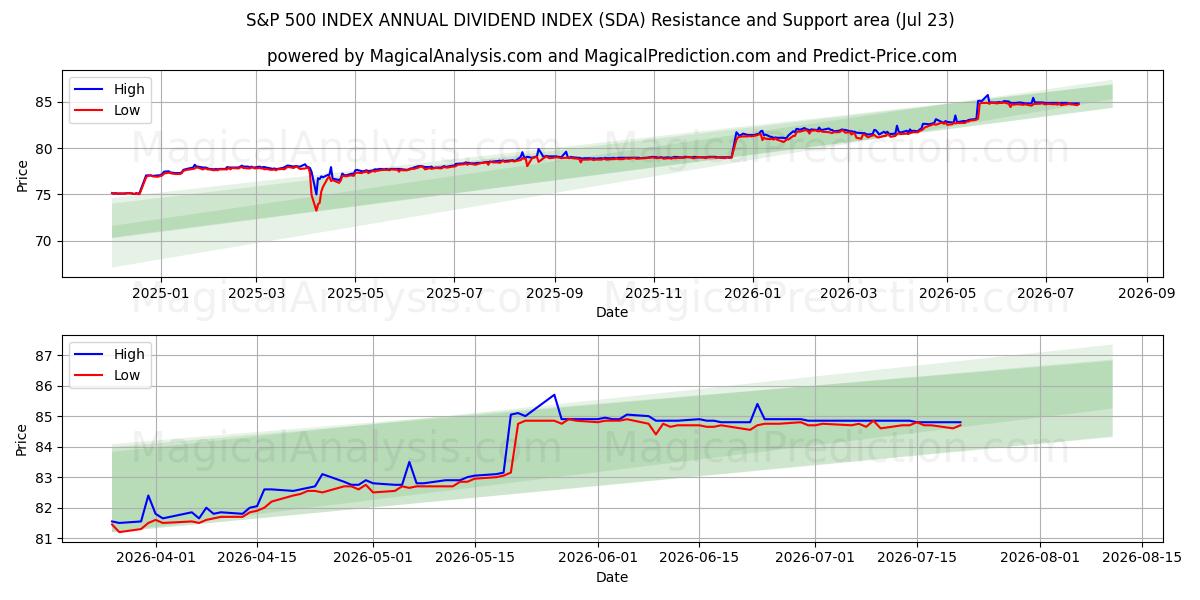Click the '2026-05-15' x-axis label
This screenshot has height=600, width=1200.
pos(474,559)
